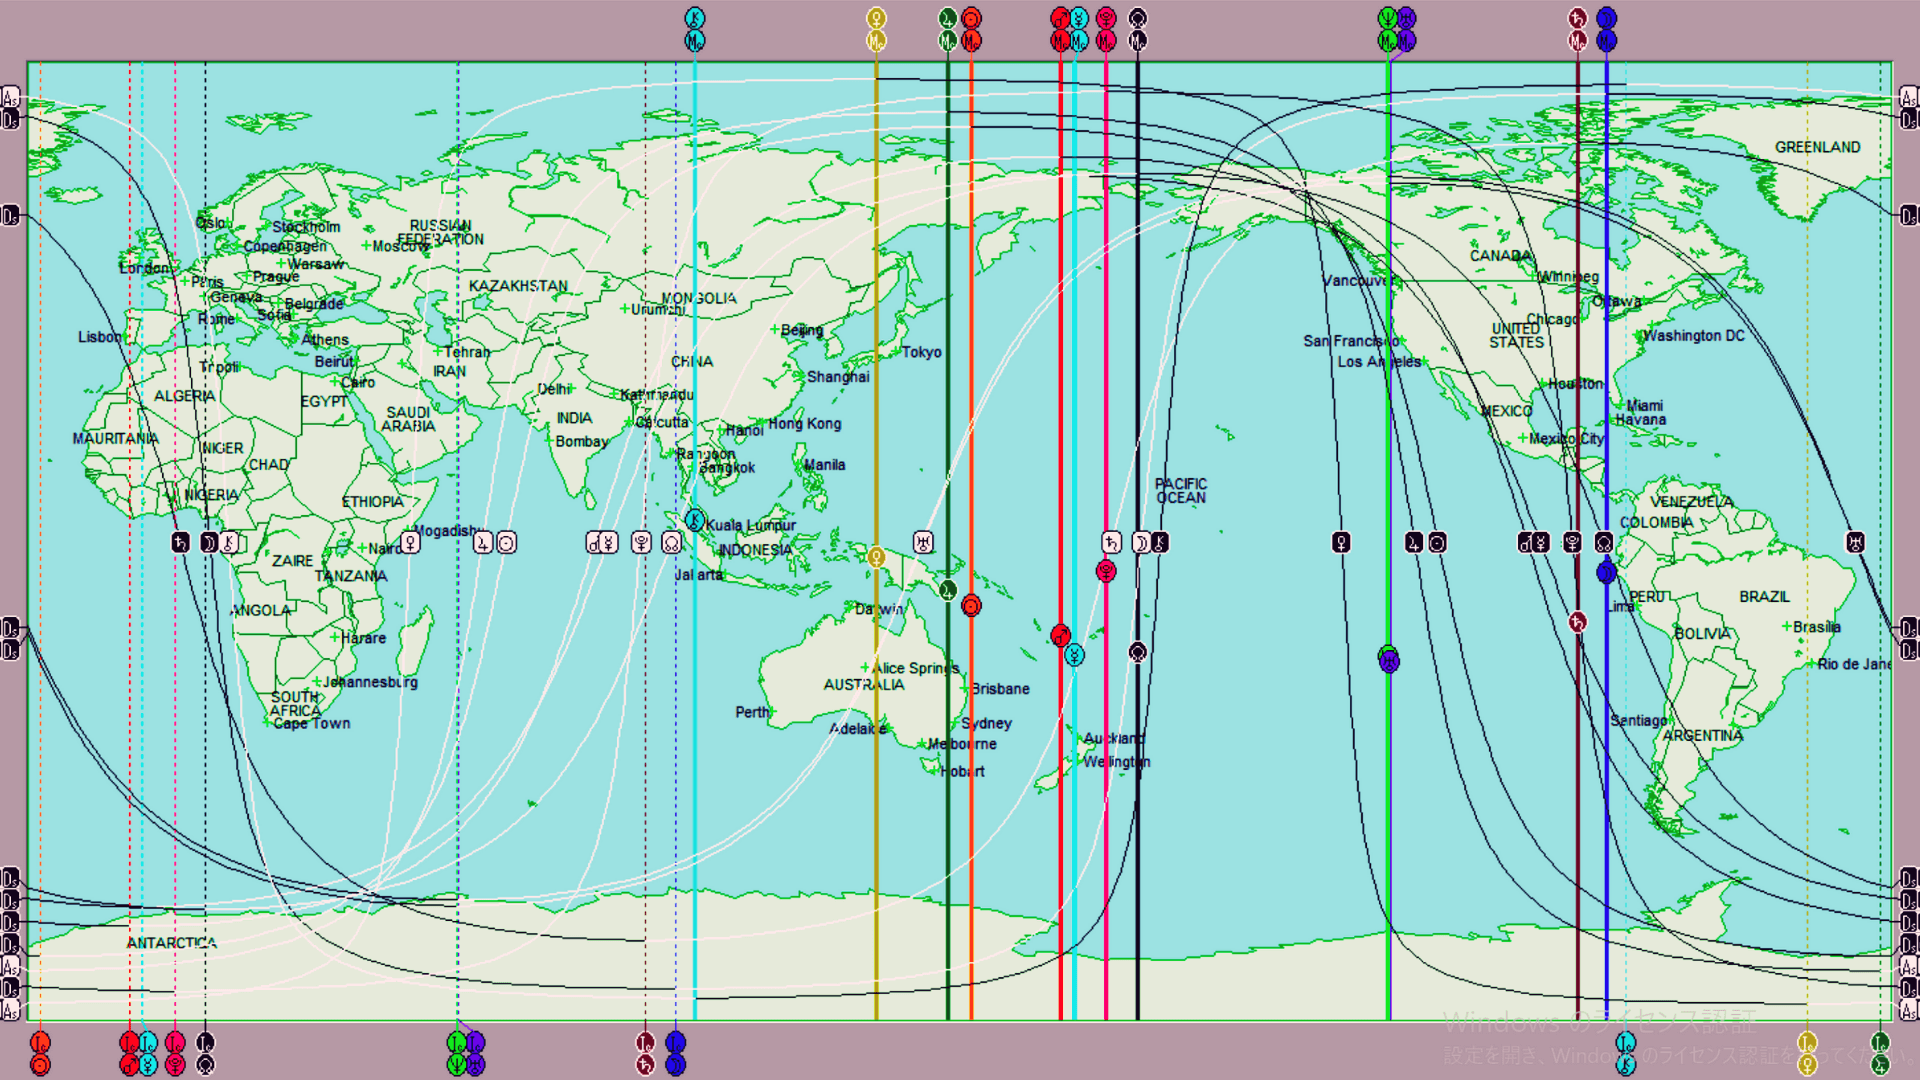The height and width of the screenshot is (1080, 1920).
Task: Select the dark Venus glyph in the Pacific
Action: [1341, 542]
